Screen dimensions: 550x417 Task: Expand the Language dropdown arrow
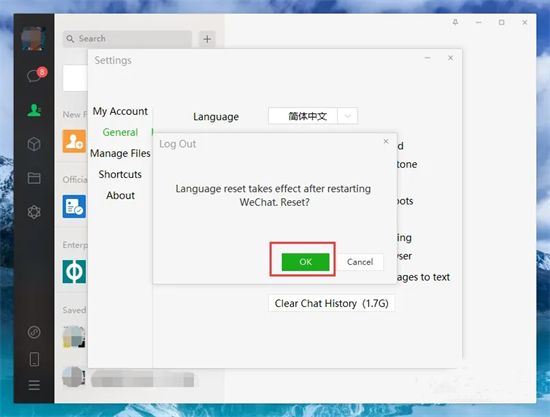pos(348,116)
